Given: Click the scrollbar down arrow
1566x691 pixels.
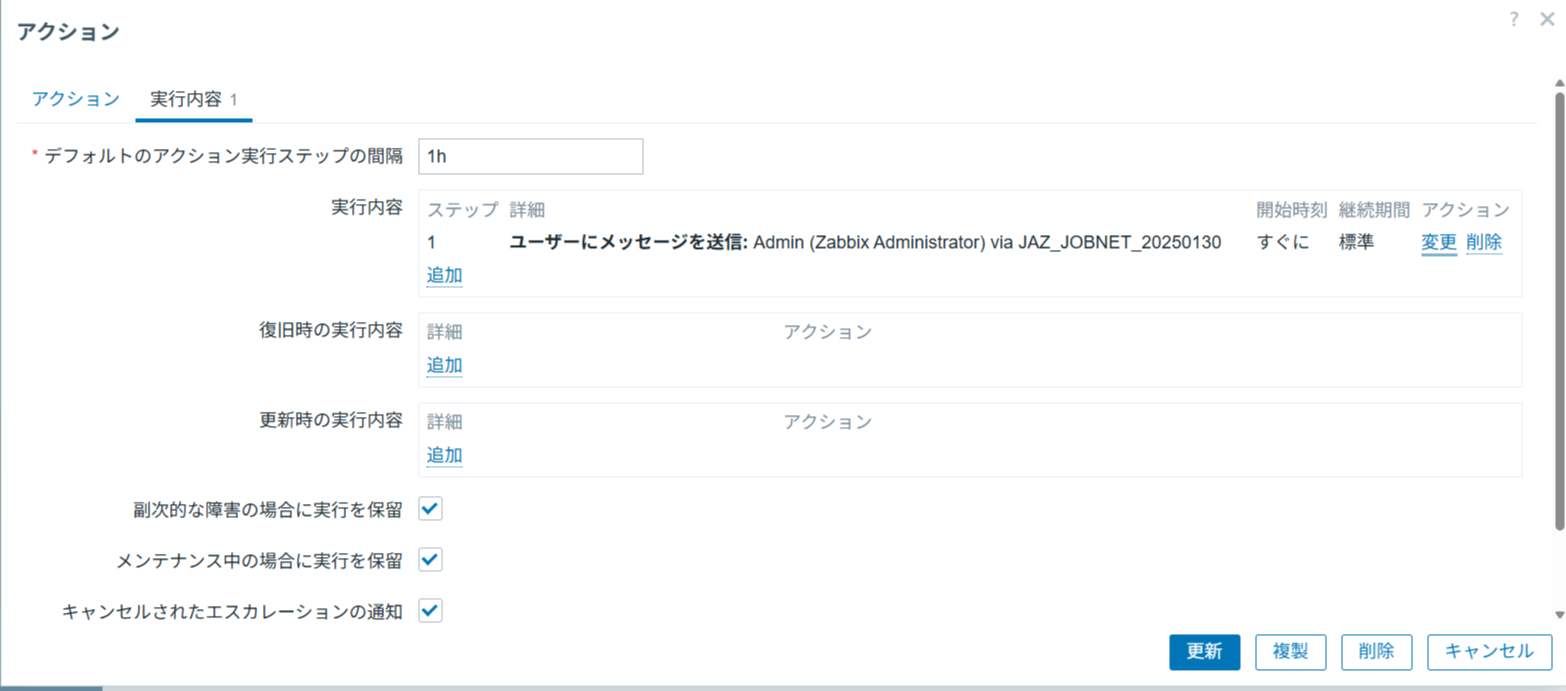Looking at the screenshot, I should pos(1559,615).
